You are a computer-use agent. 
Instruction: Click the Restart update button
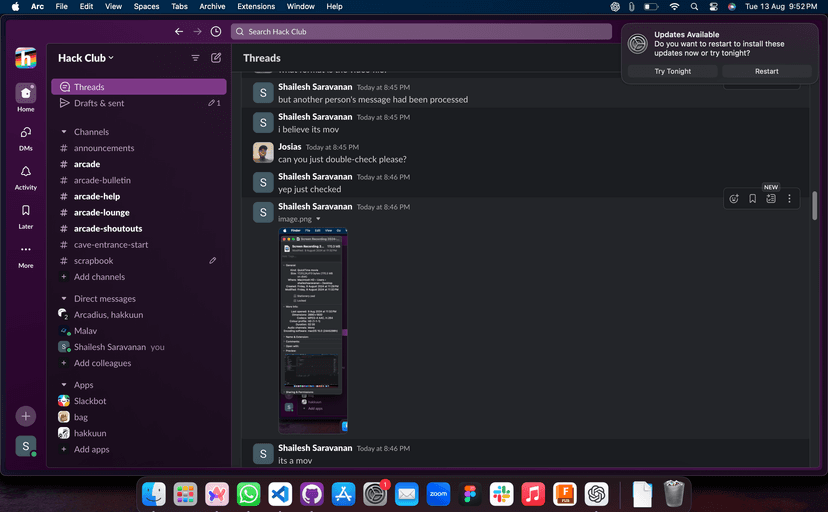pyautogui.click(x=766, y=71)
